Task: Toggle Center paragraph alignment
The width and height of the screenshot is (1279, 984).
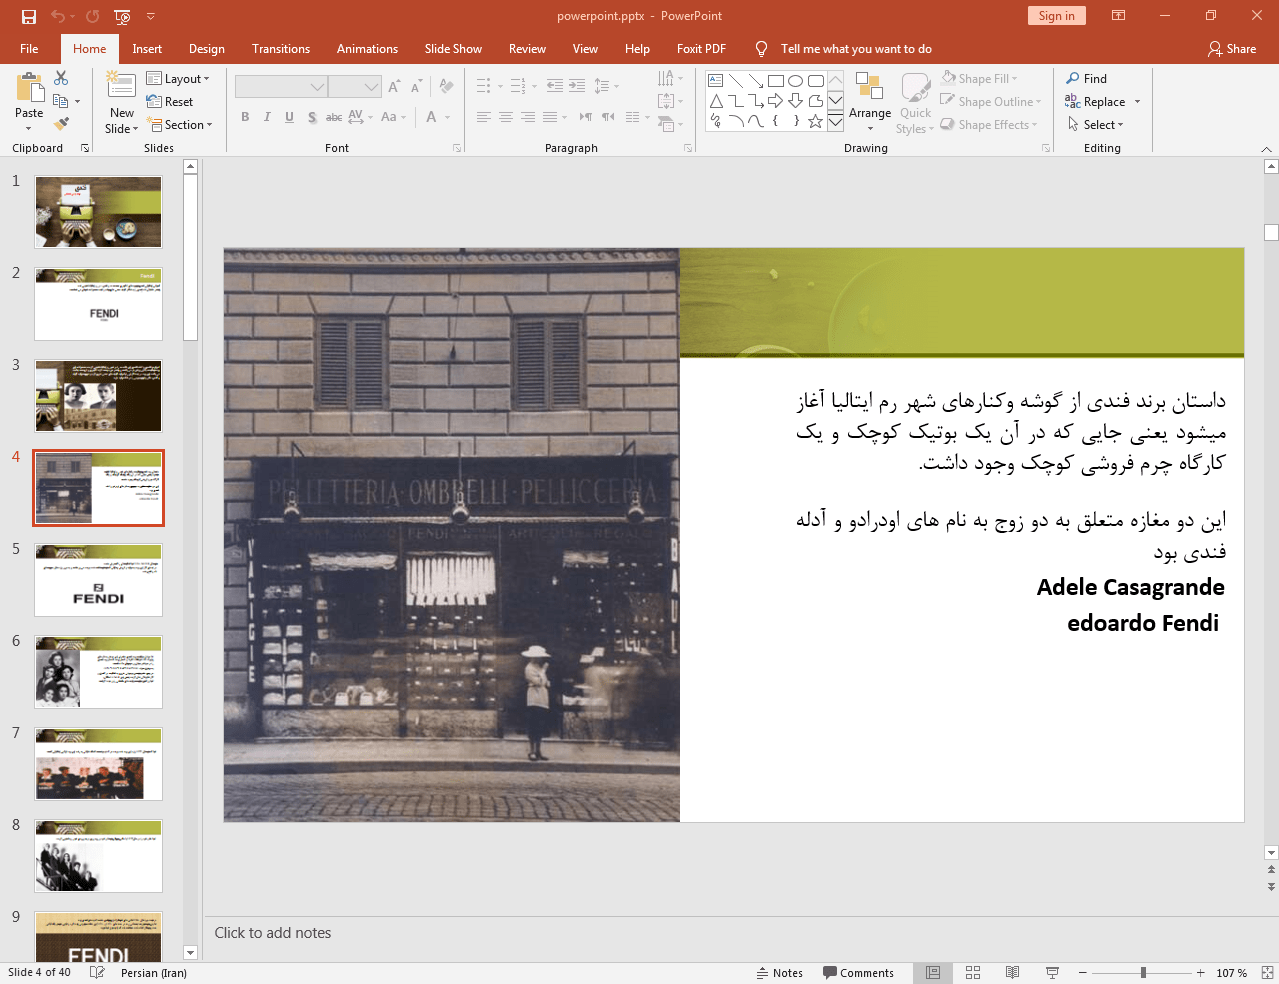Action: coord(506,117)
